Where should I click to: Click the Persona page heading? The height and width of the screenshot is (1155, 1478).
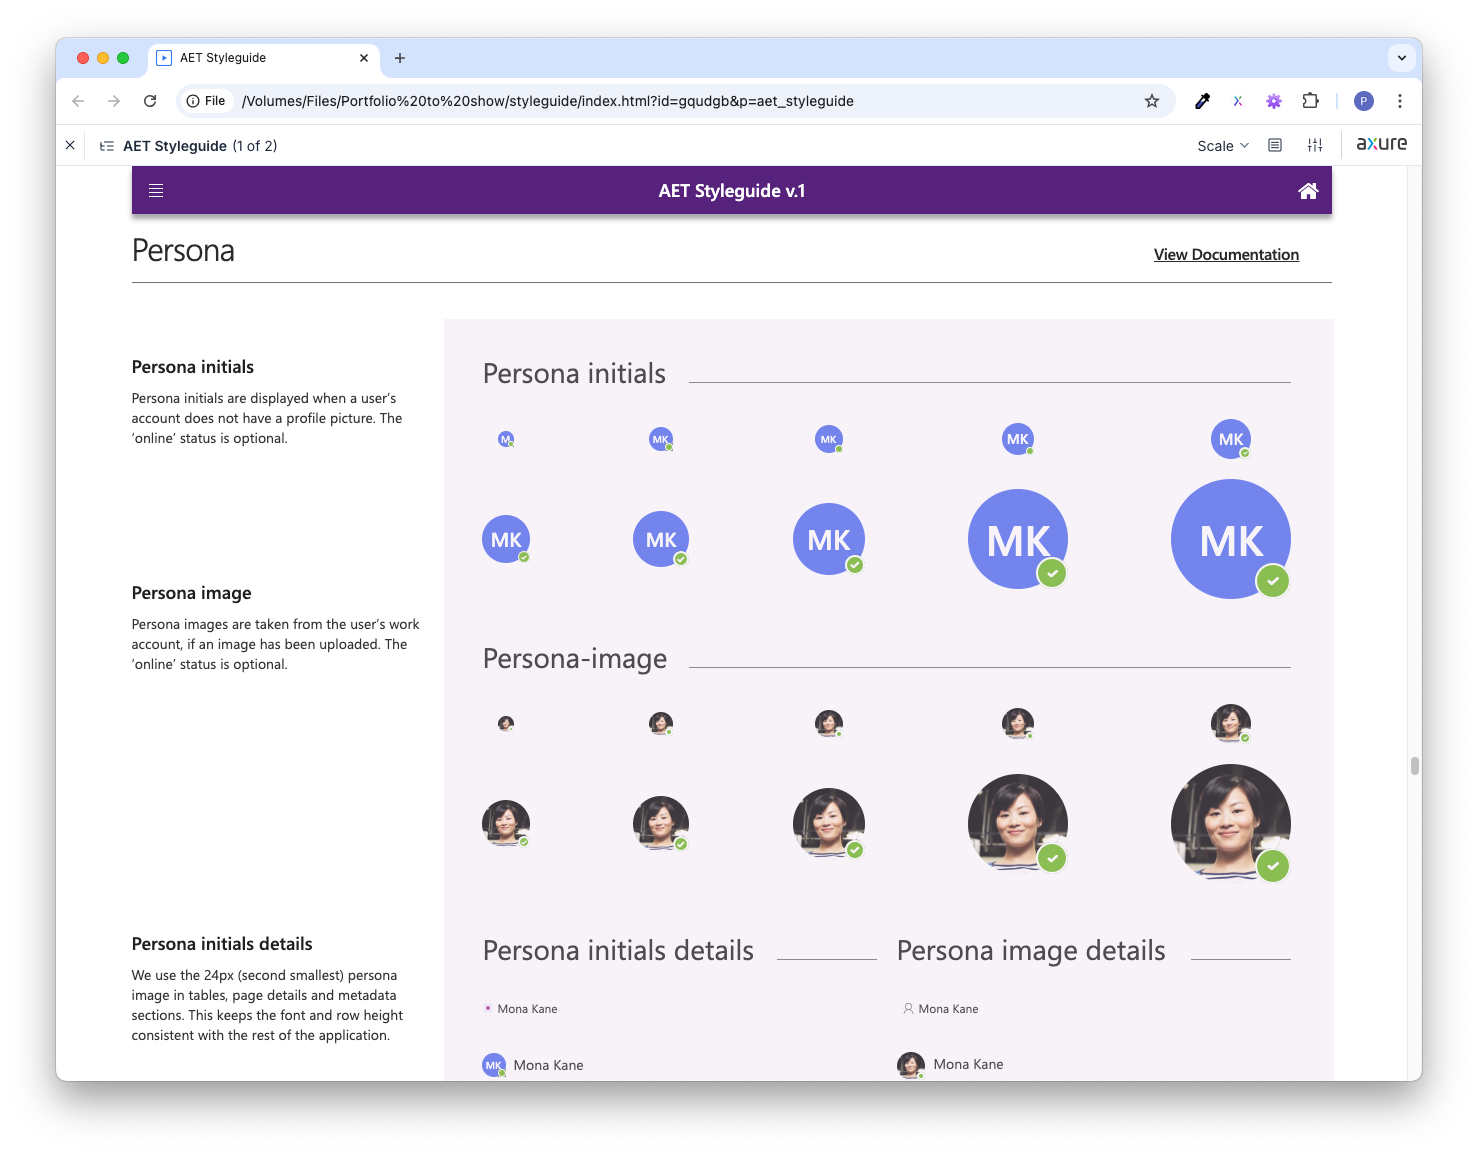click(183, 250)
